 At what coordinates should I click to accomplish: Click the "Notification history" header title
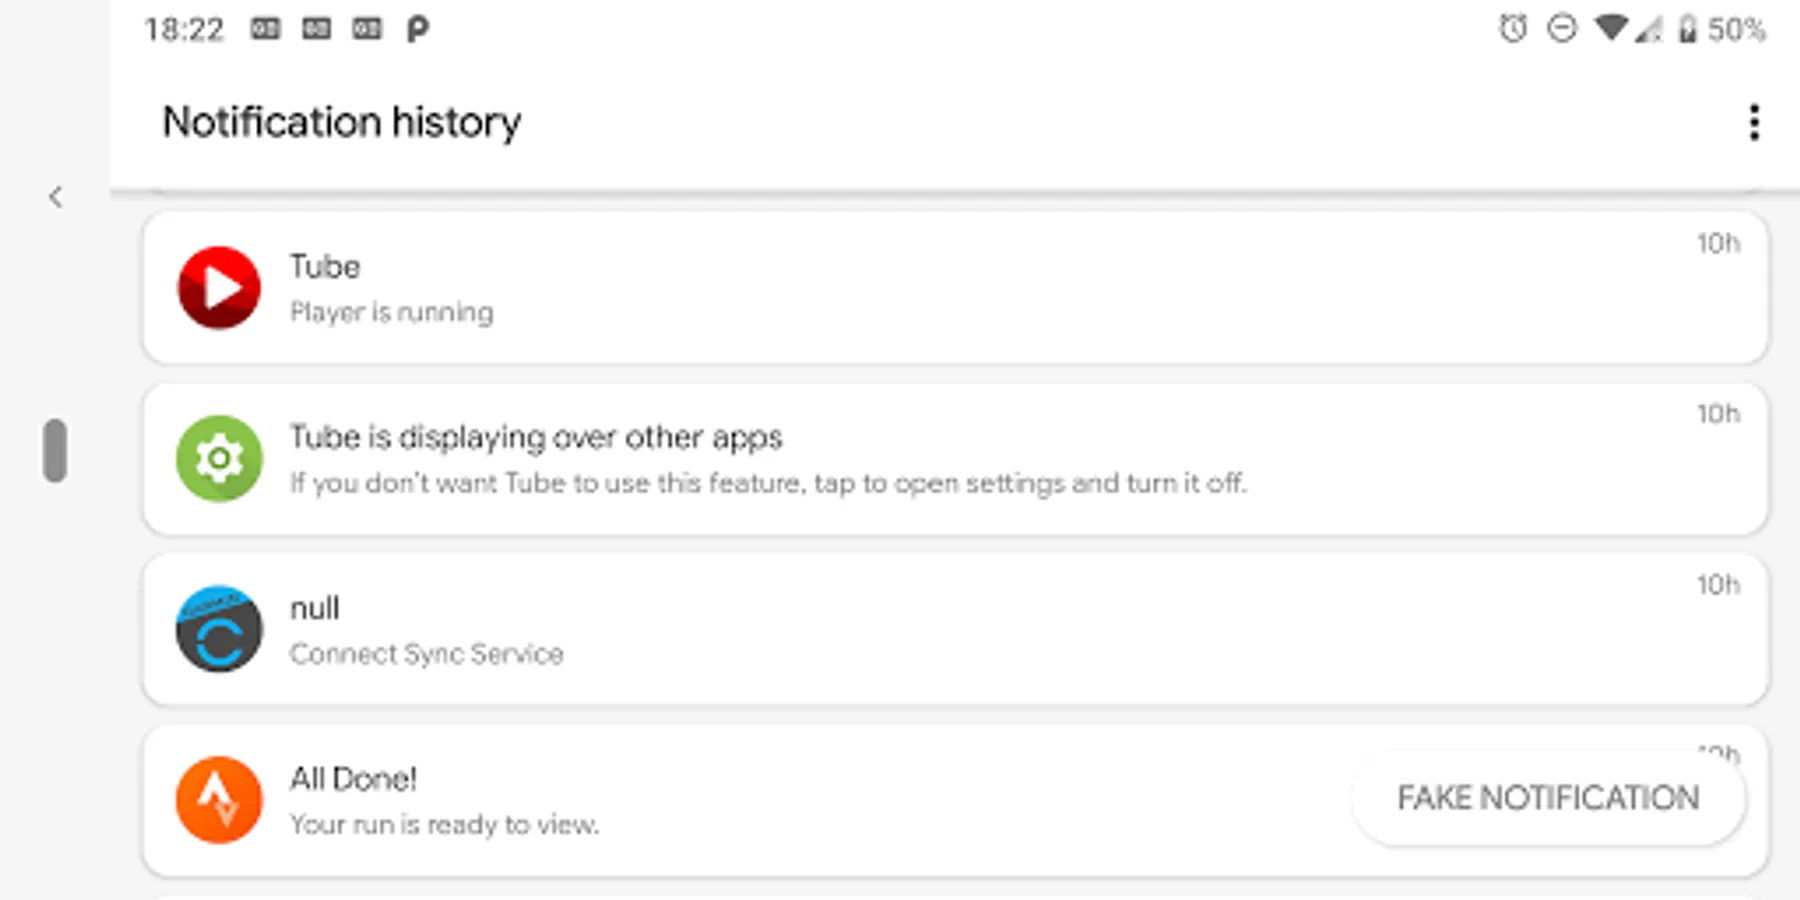pyautogui.click(x=342, y=122)
